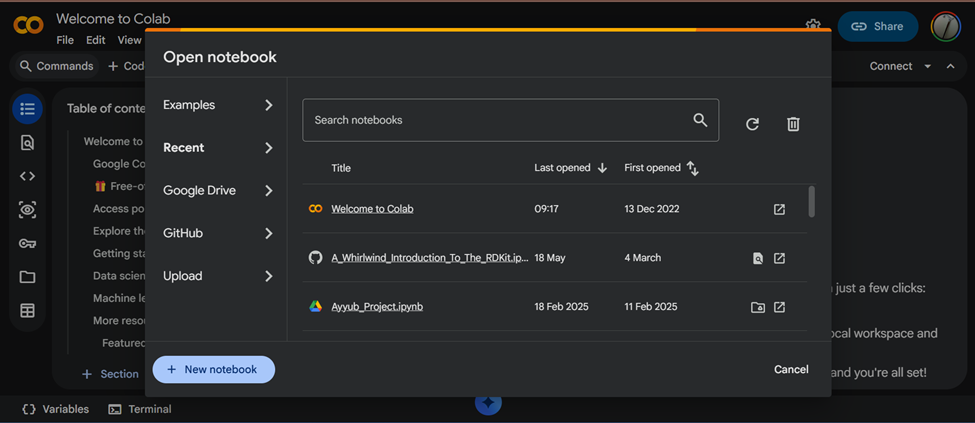Click the Gemini sparkle button at the bottom
Viewport: 975px width, 423px height.
pyautogui.click(x=489, y=403)
